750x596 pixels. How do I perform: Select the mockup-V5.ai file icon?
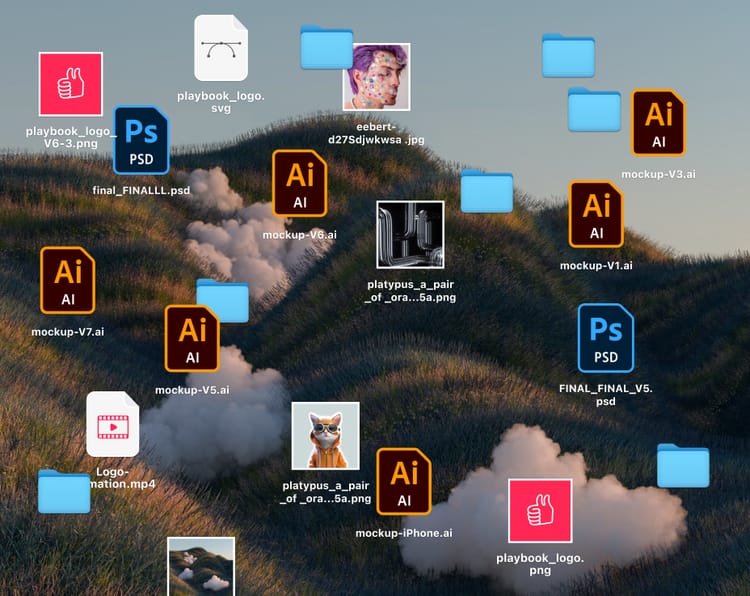tap(192, 338)
